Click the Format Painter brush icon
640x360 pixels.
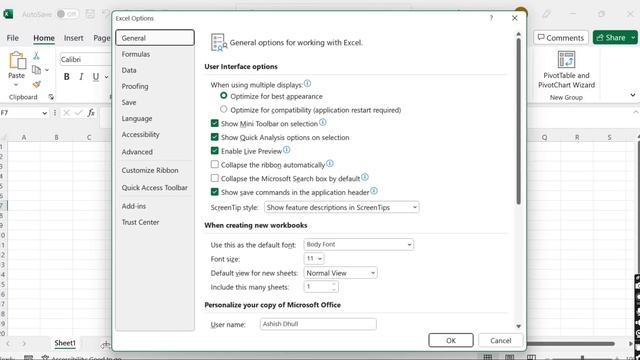point(36,84)
